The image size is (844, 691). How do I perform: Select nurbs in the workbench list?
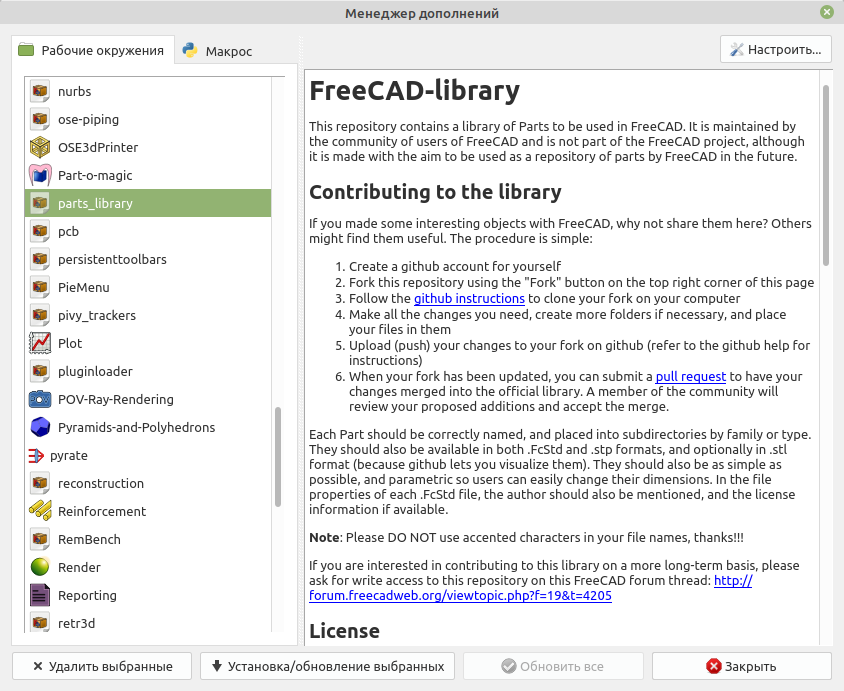tap(148, 91)
